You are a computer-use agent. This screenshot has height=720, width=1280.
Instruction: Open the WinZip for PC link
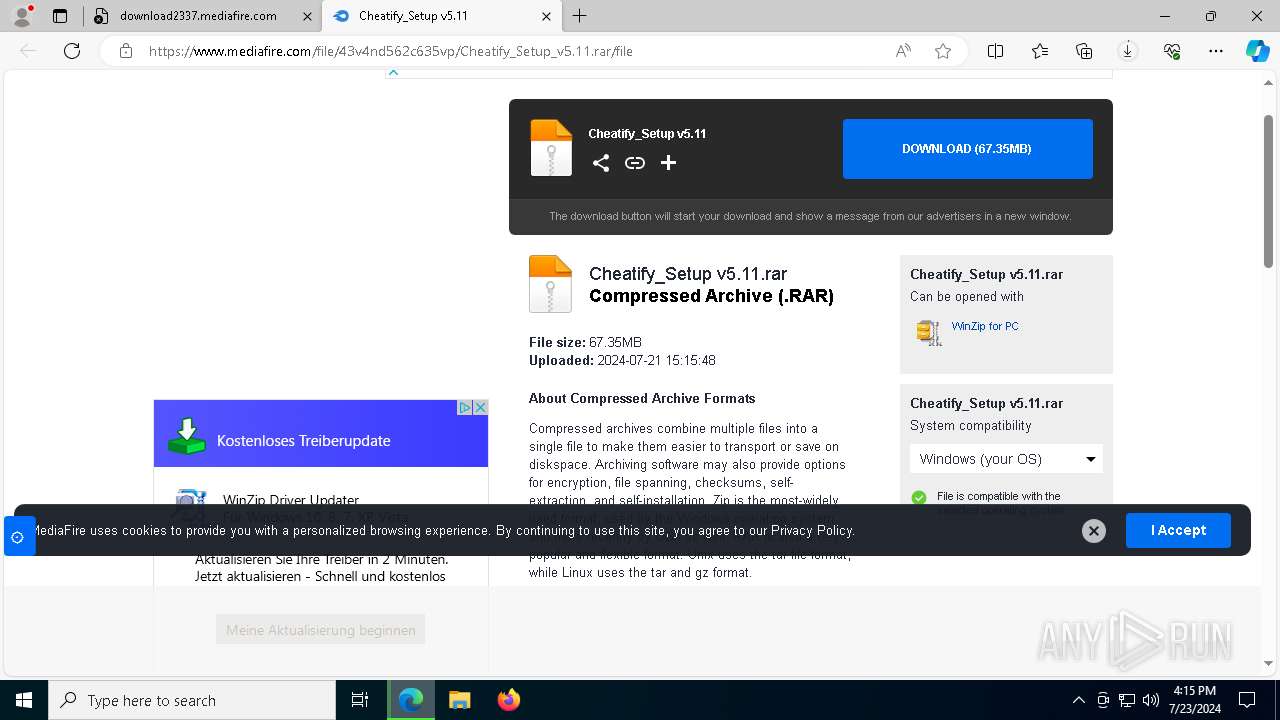coord(985,326)
